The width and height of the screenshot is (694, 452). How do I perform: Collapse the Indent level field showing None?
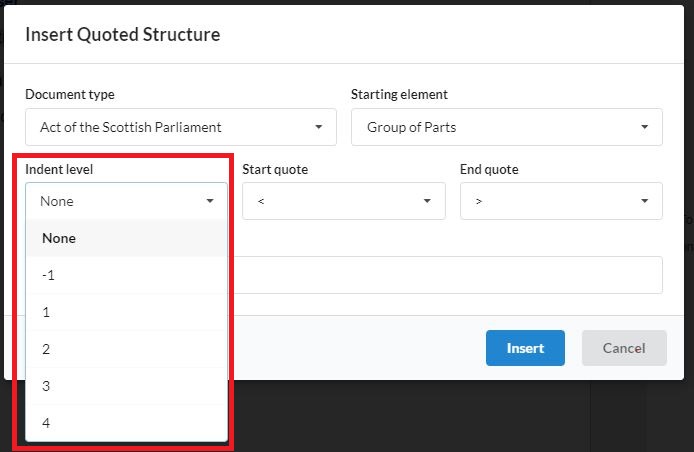tap(126, 201)
